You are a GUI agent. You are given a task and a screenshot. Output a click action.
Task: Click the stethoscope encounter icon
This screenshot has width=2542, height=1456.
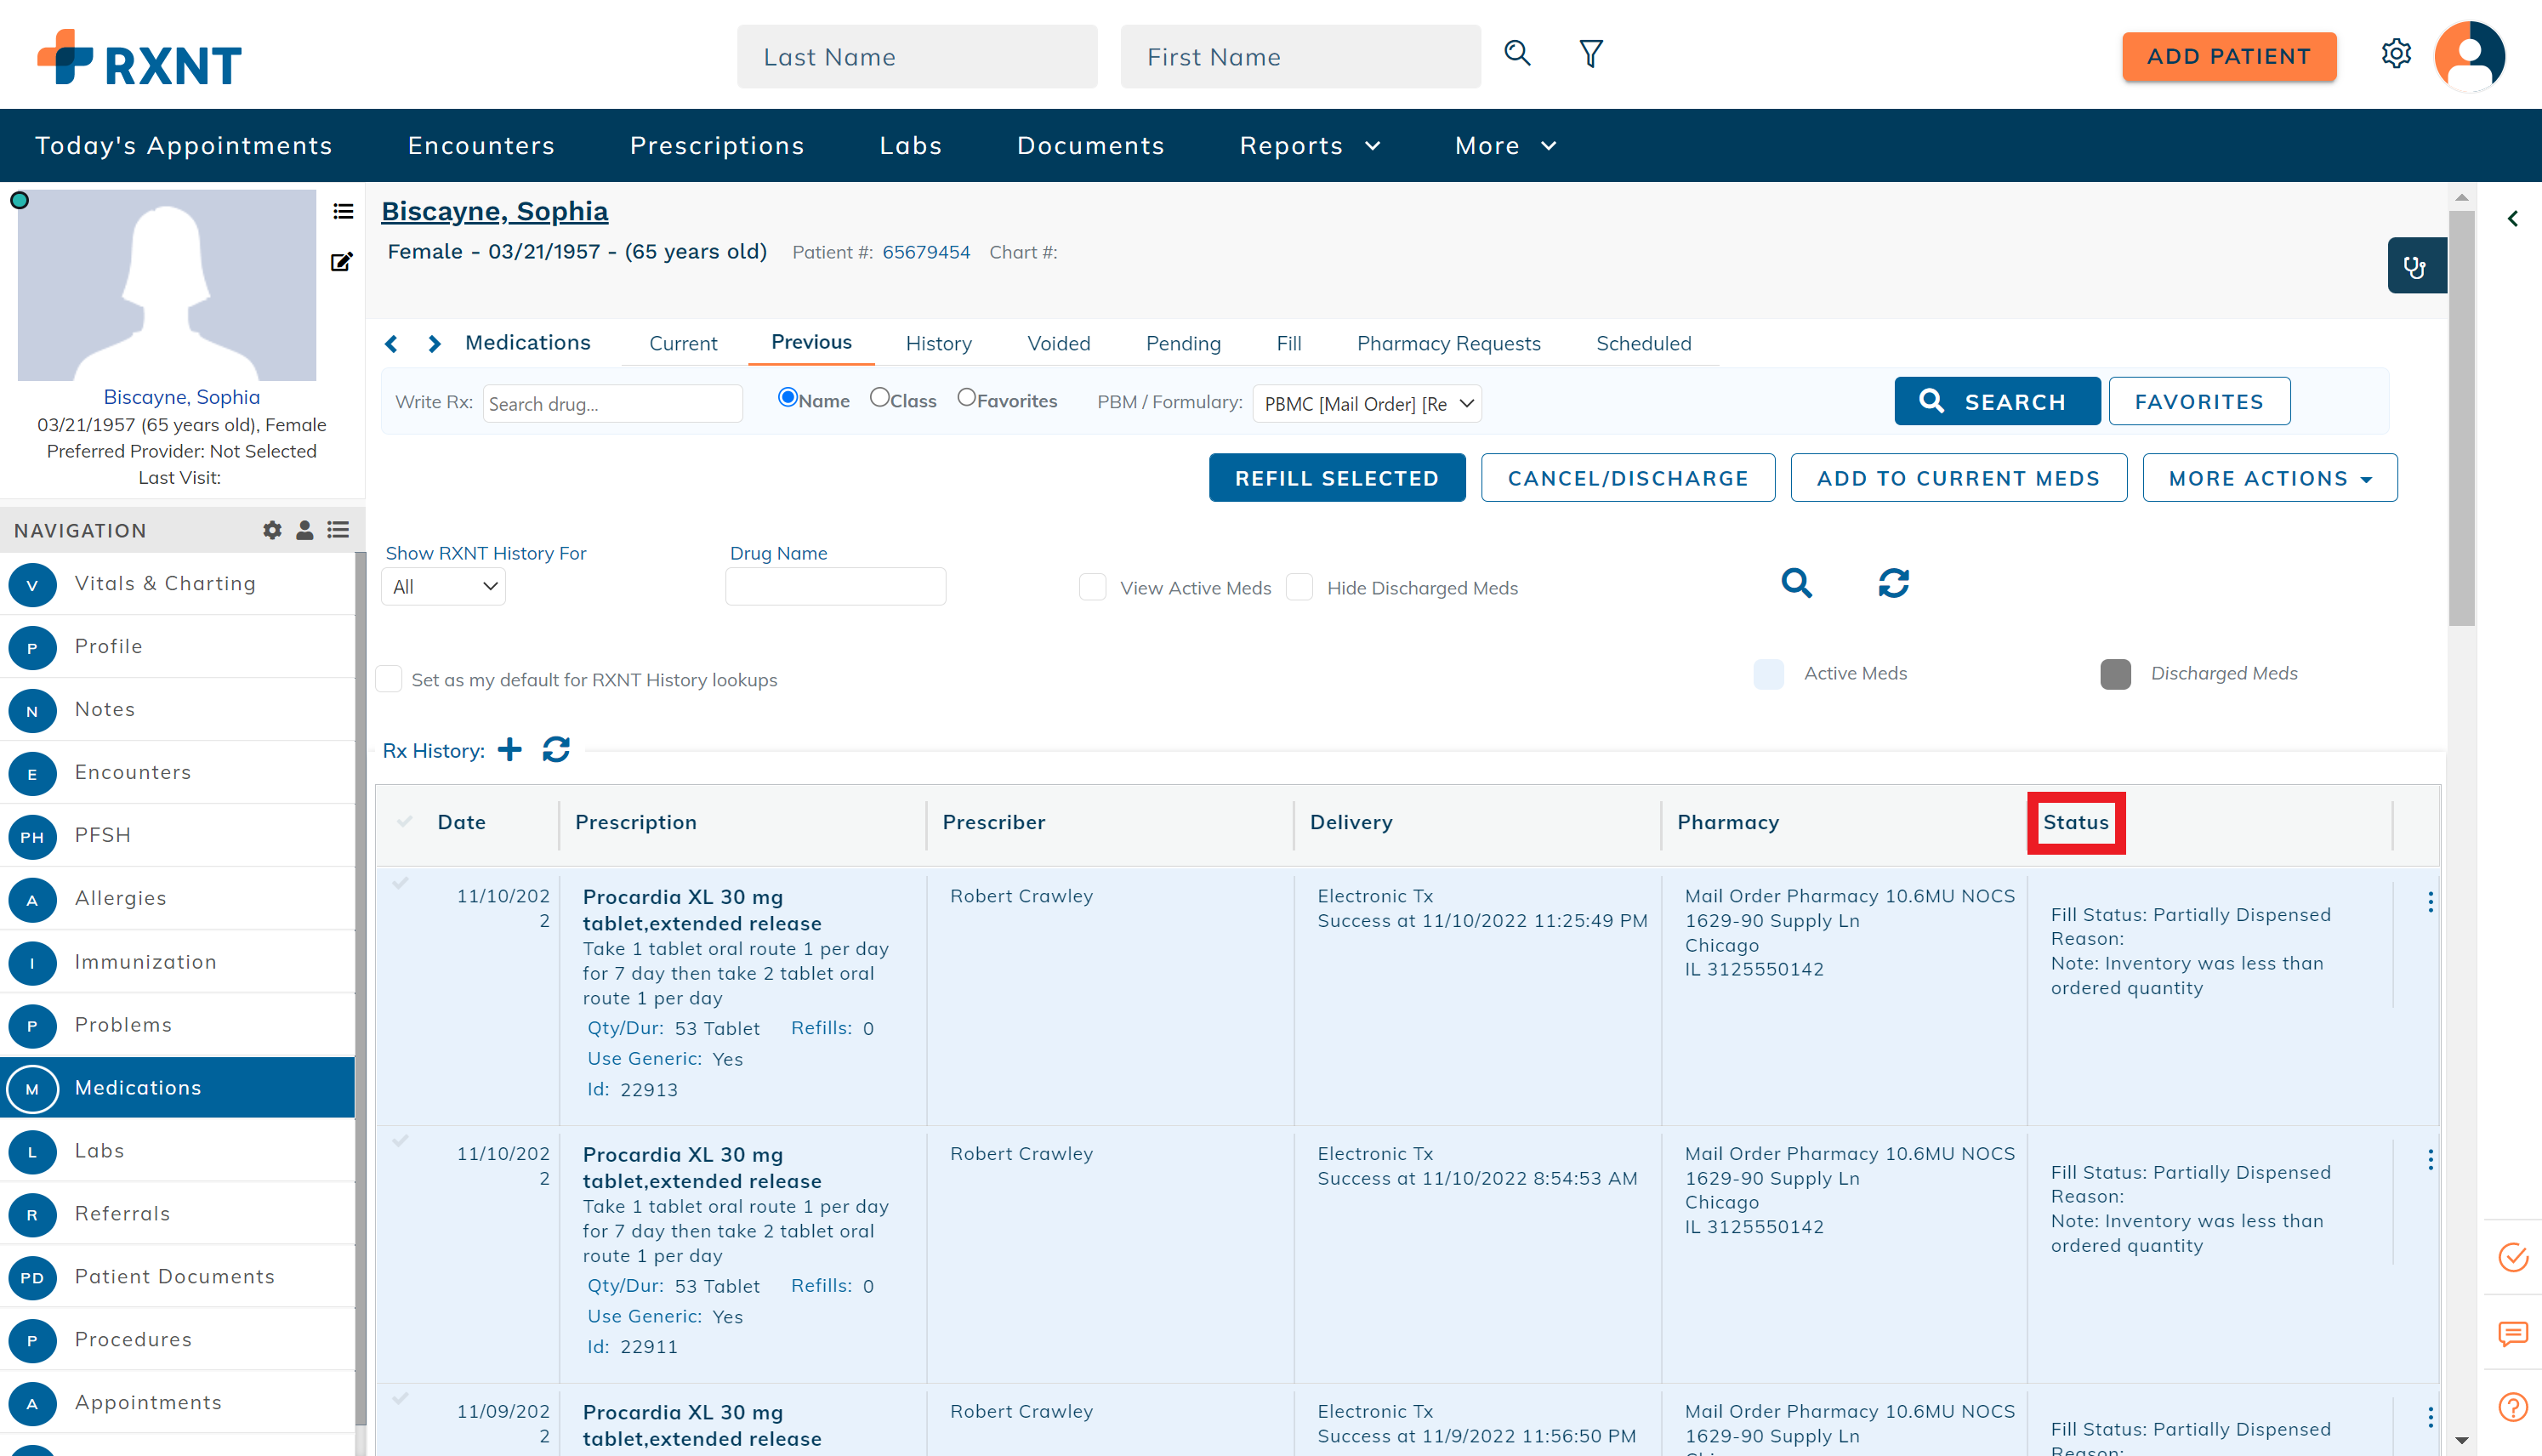coord(2416,266)
